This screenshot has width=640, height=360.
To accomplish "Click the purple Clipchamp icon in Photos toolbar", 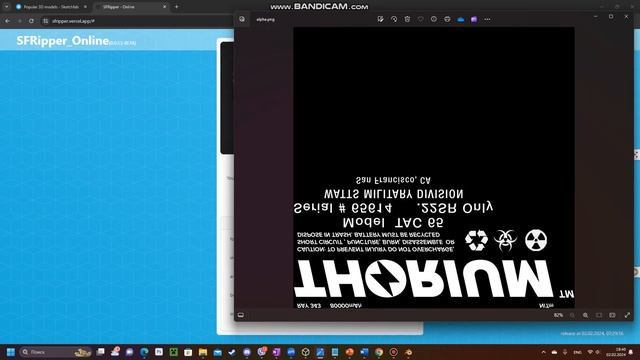I will (x=474, y=19).
